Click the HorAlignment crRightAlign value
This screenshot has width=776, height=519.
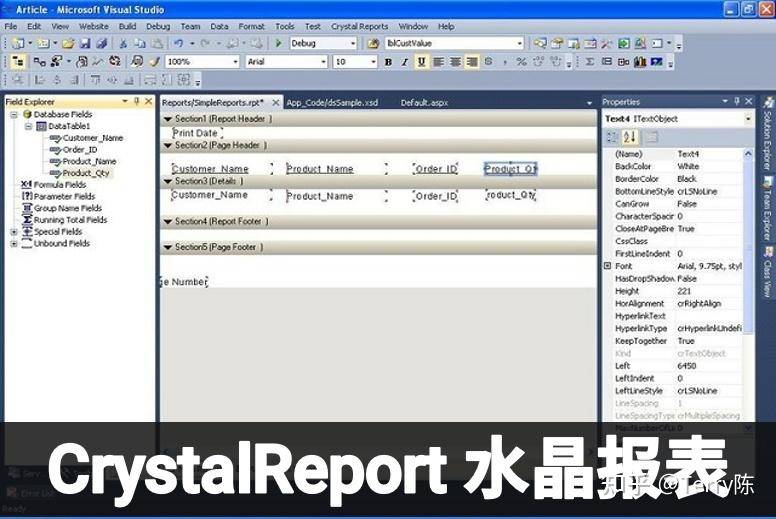(708, 303)
